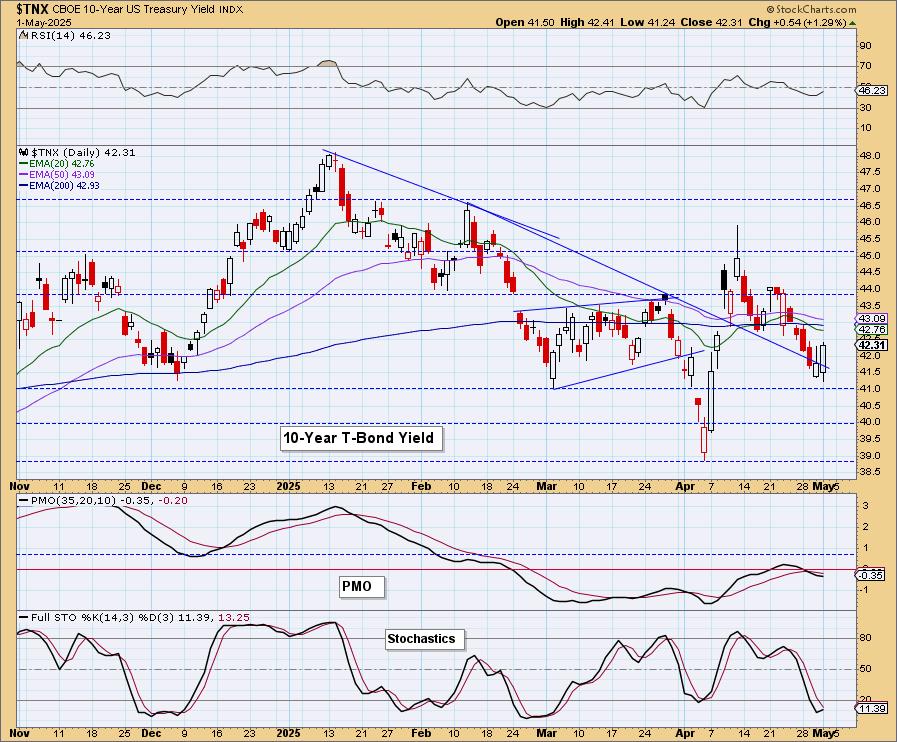Click the 'INDX' label in the header
This screenshot has width=897, height=742.
coord(231,10)
